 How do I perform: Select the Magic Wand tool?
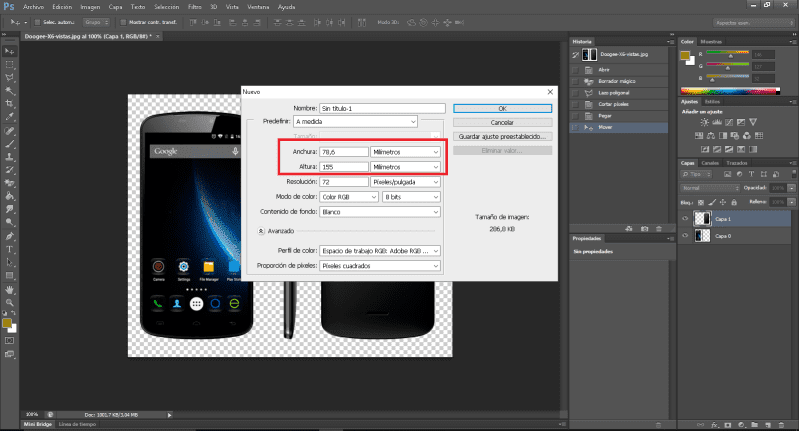(x=9, y=91)
